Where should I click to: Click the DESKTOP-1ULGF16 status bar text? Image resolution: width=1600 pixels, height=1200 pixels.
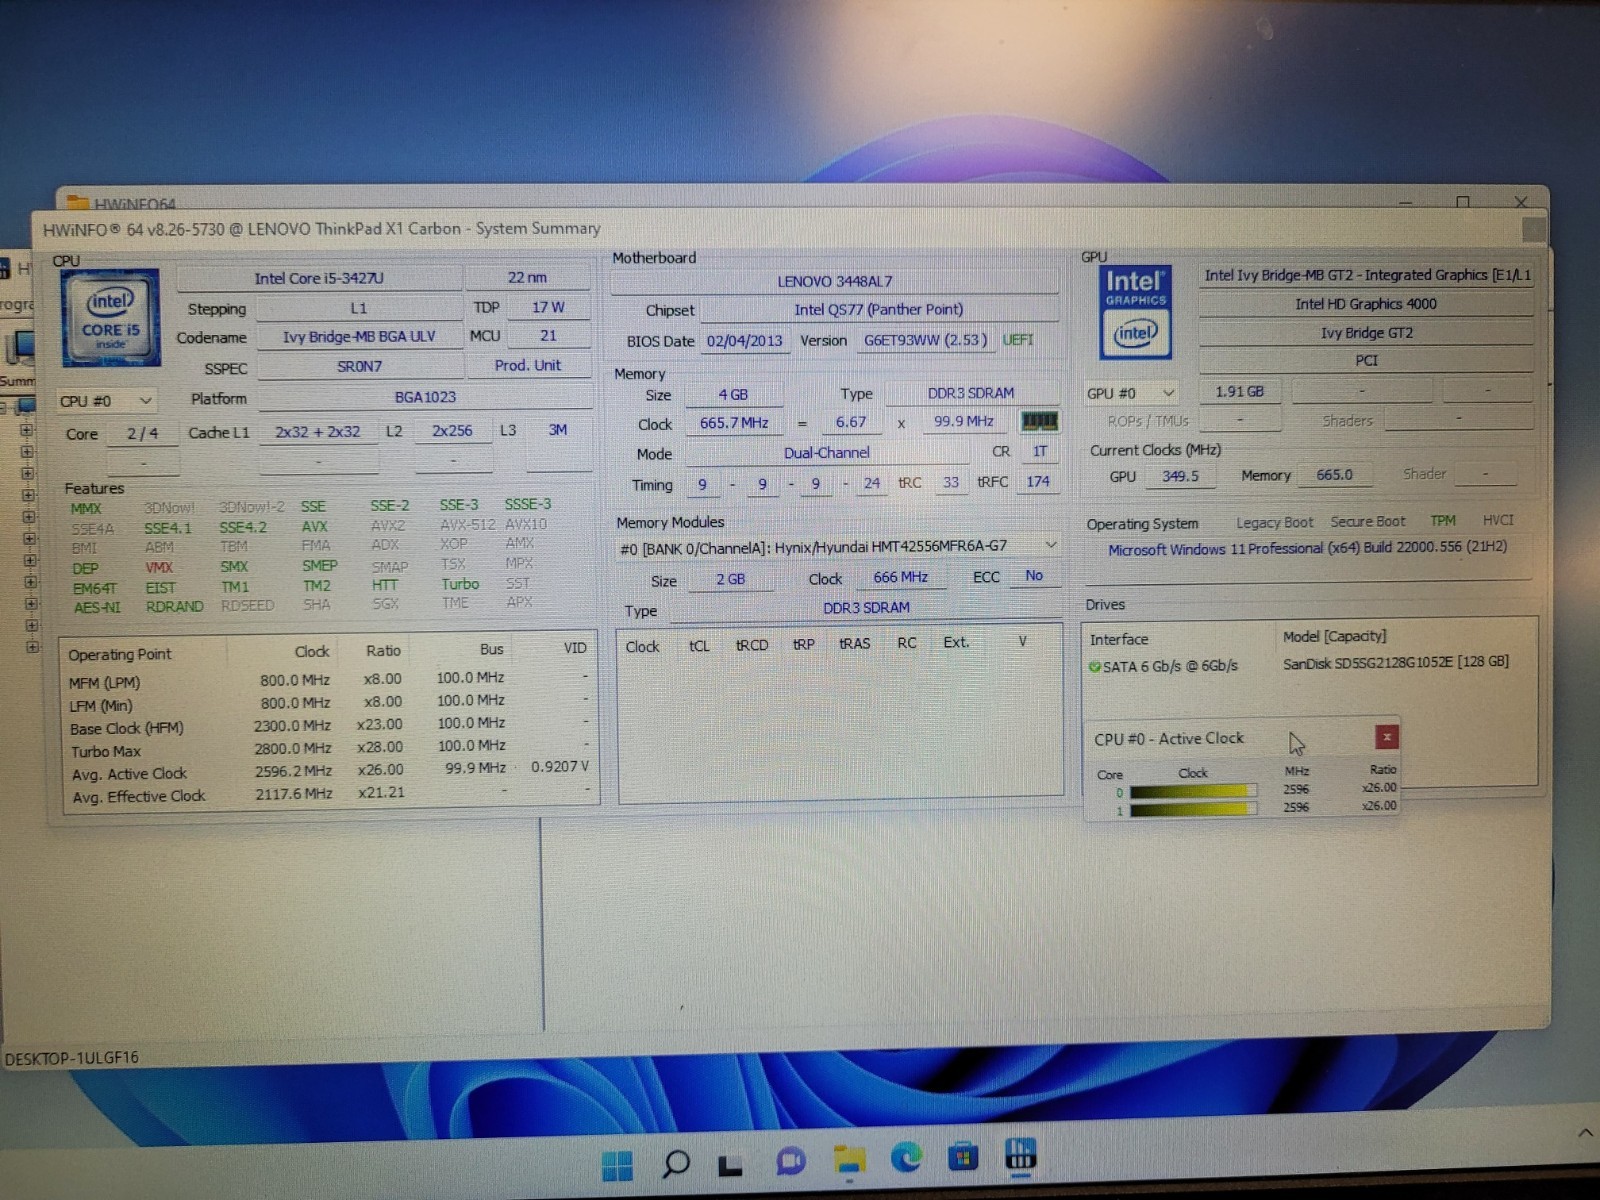[71, 1058]
